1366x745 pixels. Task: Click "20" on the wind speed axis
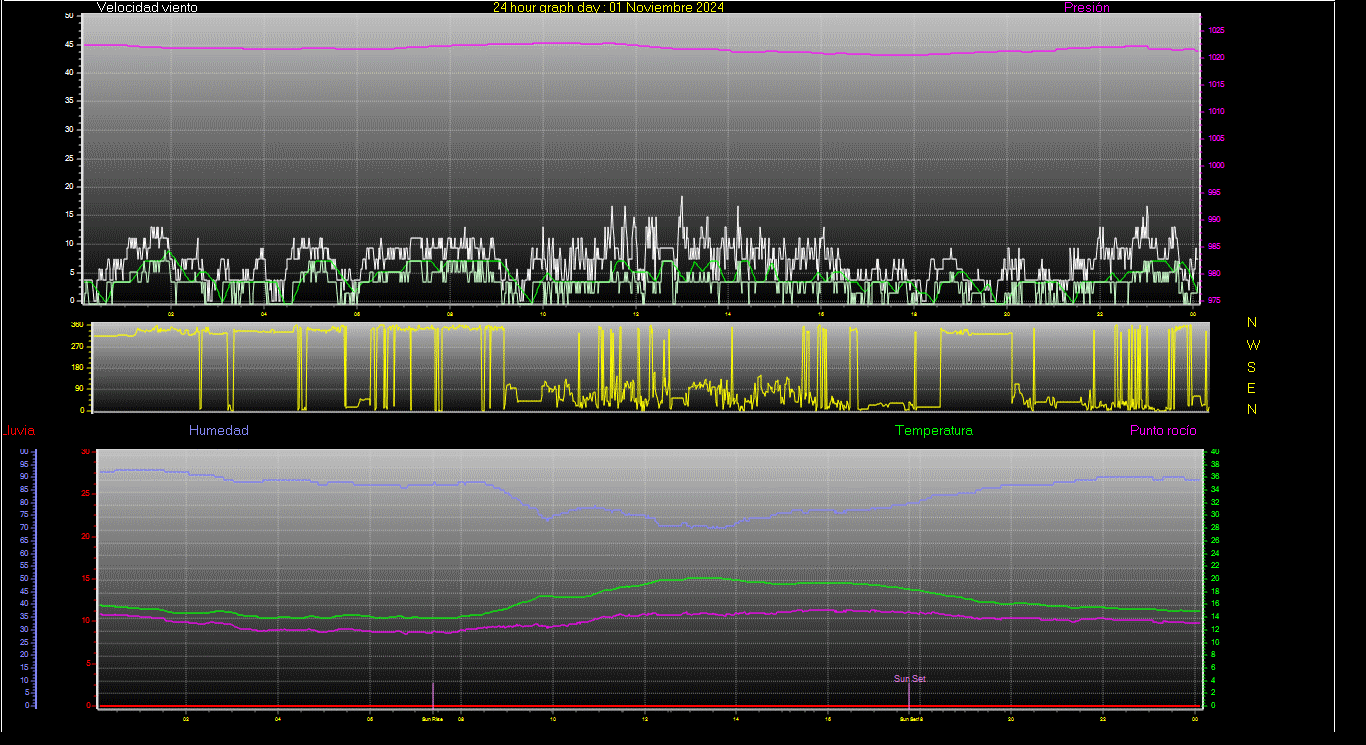(x=69, y=187)
